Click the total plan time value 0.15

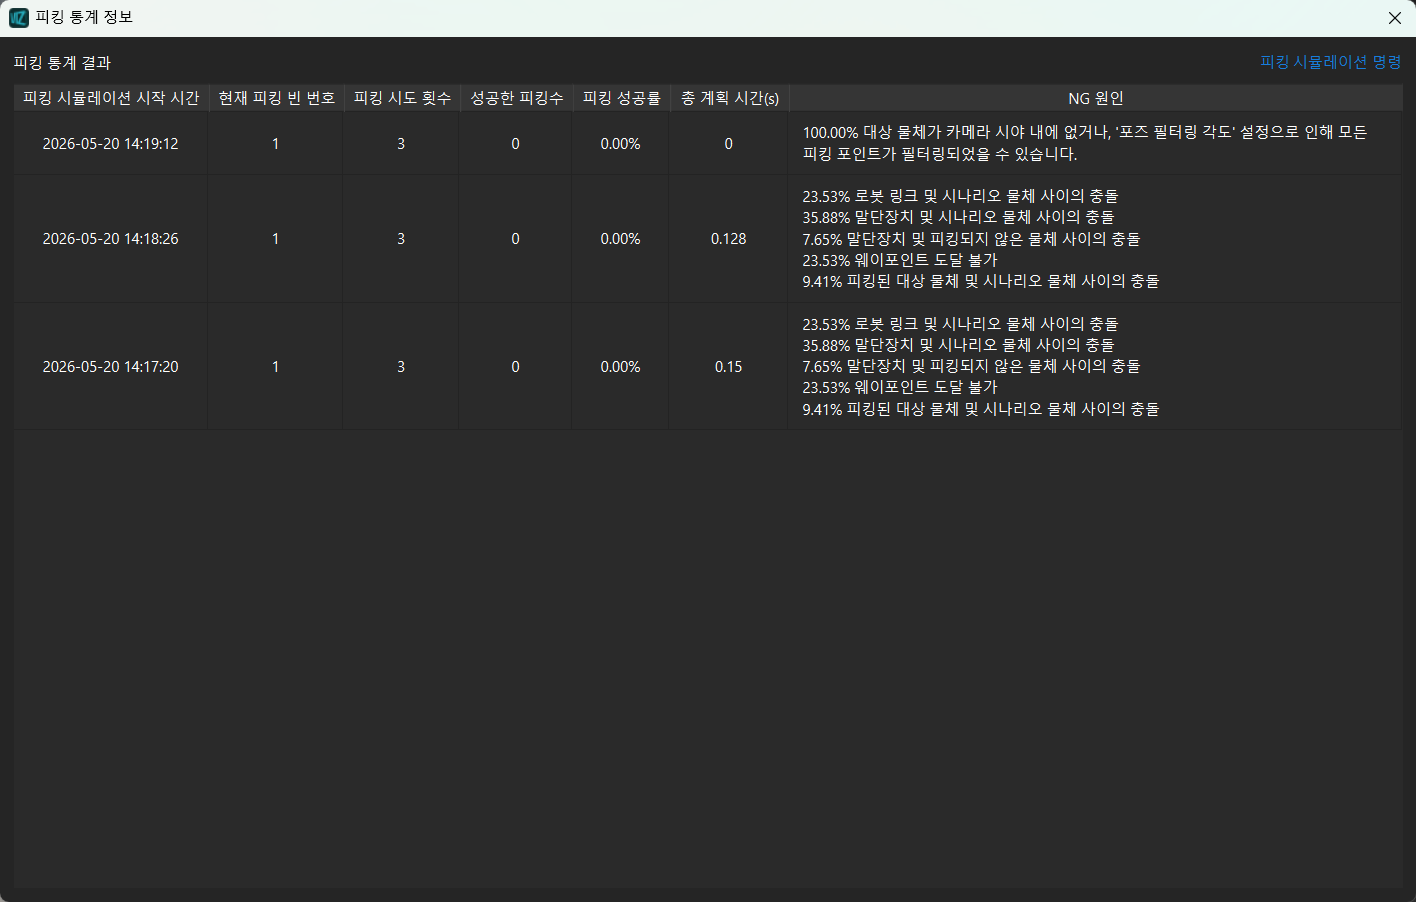click(x=729, y=367)
